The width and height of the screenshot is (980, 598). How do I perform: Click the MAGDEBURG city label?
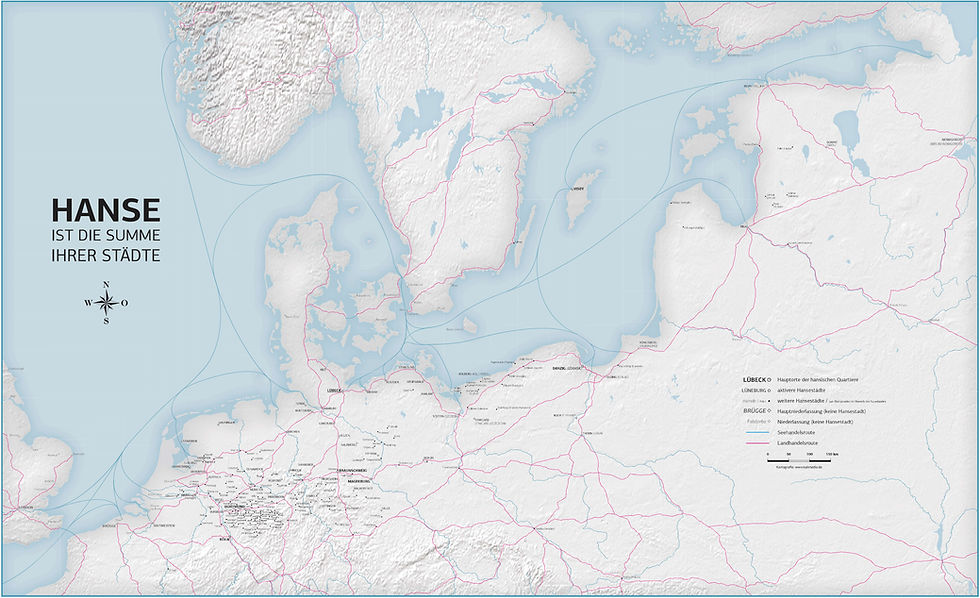359,481
